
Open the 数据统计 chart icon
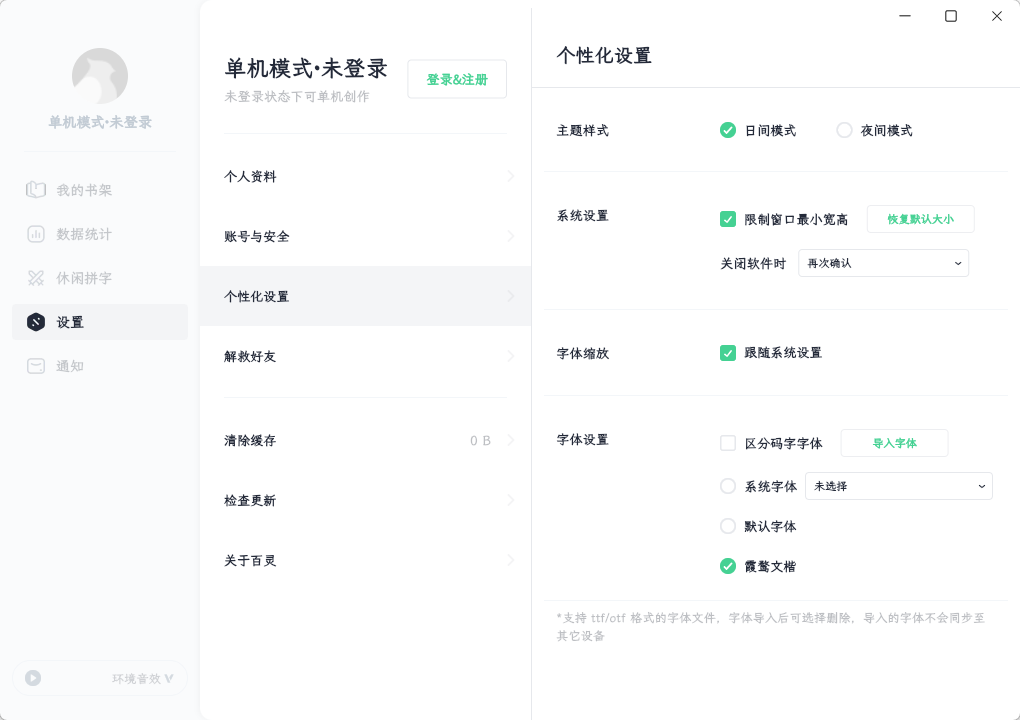[x=36, y=234]
